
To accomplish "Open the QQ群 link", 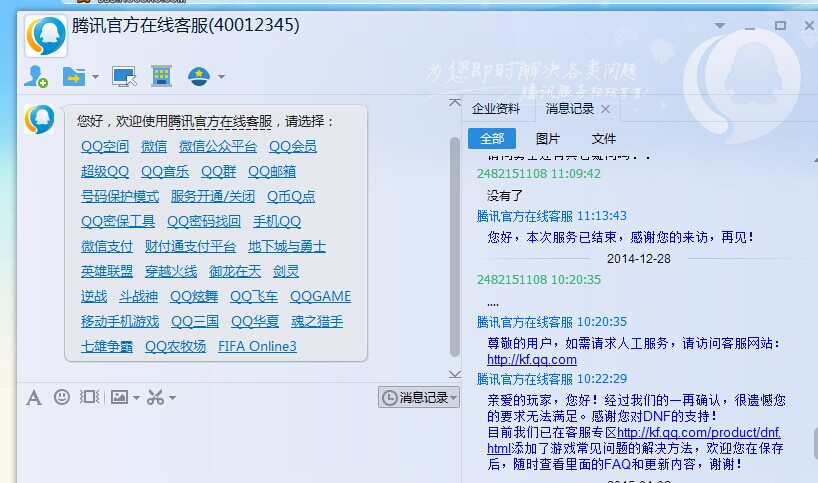I will coord(219,172).
